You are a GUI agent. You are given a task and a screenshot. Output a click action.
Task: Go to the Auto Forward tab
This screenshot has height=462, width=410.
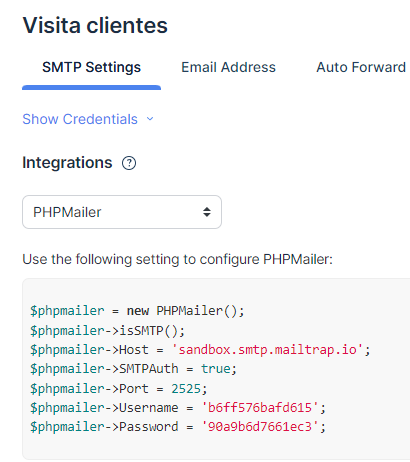click(x=361, y=67)
